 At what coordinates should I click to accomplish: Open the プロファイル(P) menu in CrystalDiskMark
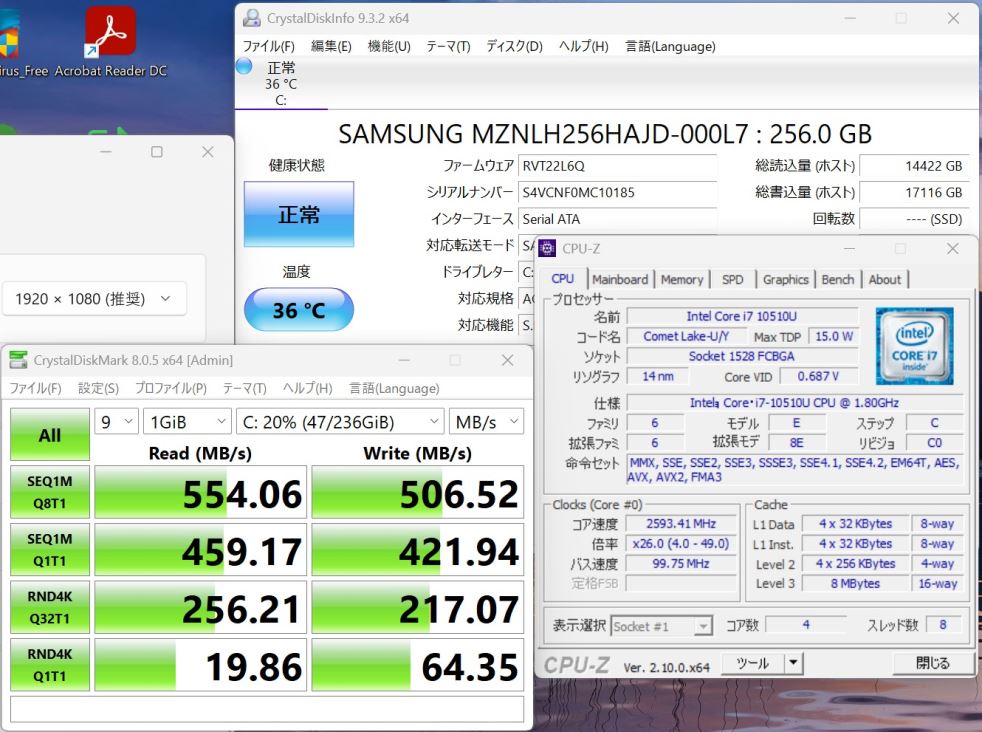(x=171, y=388)
